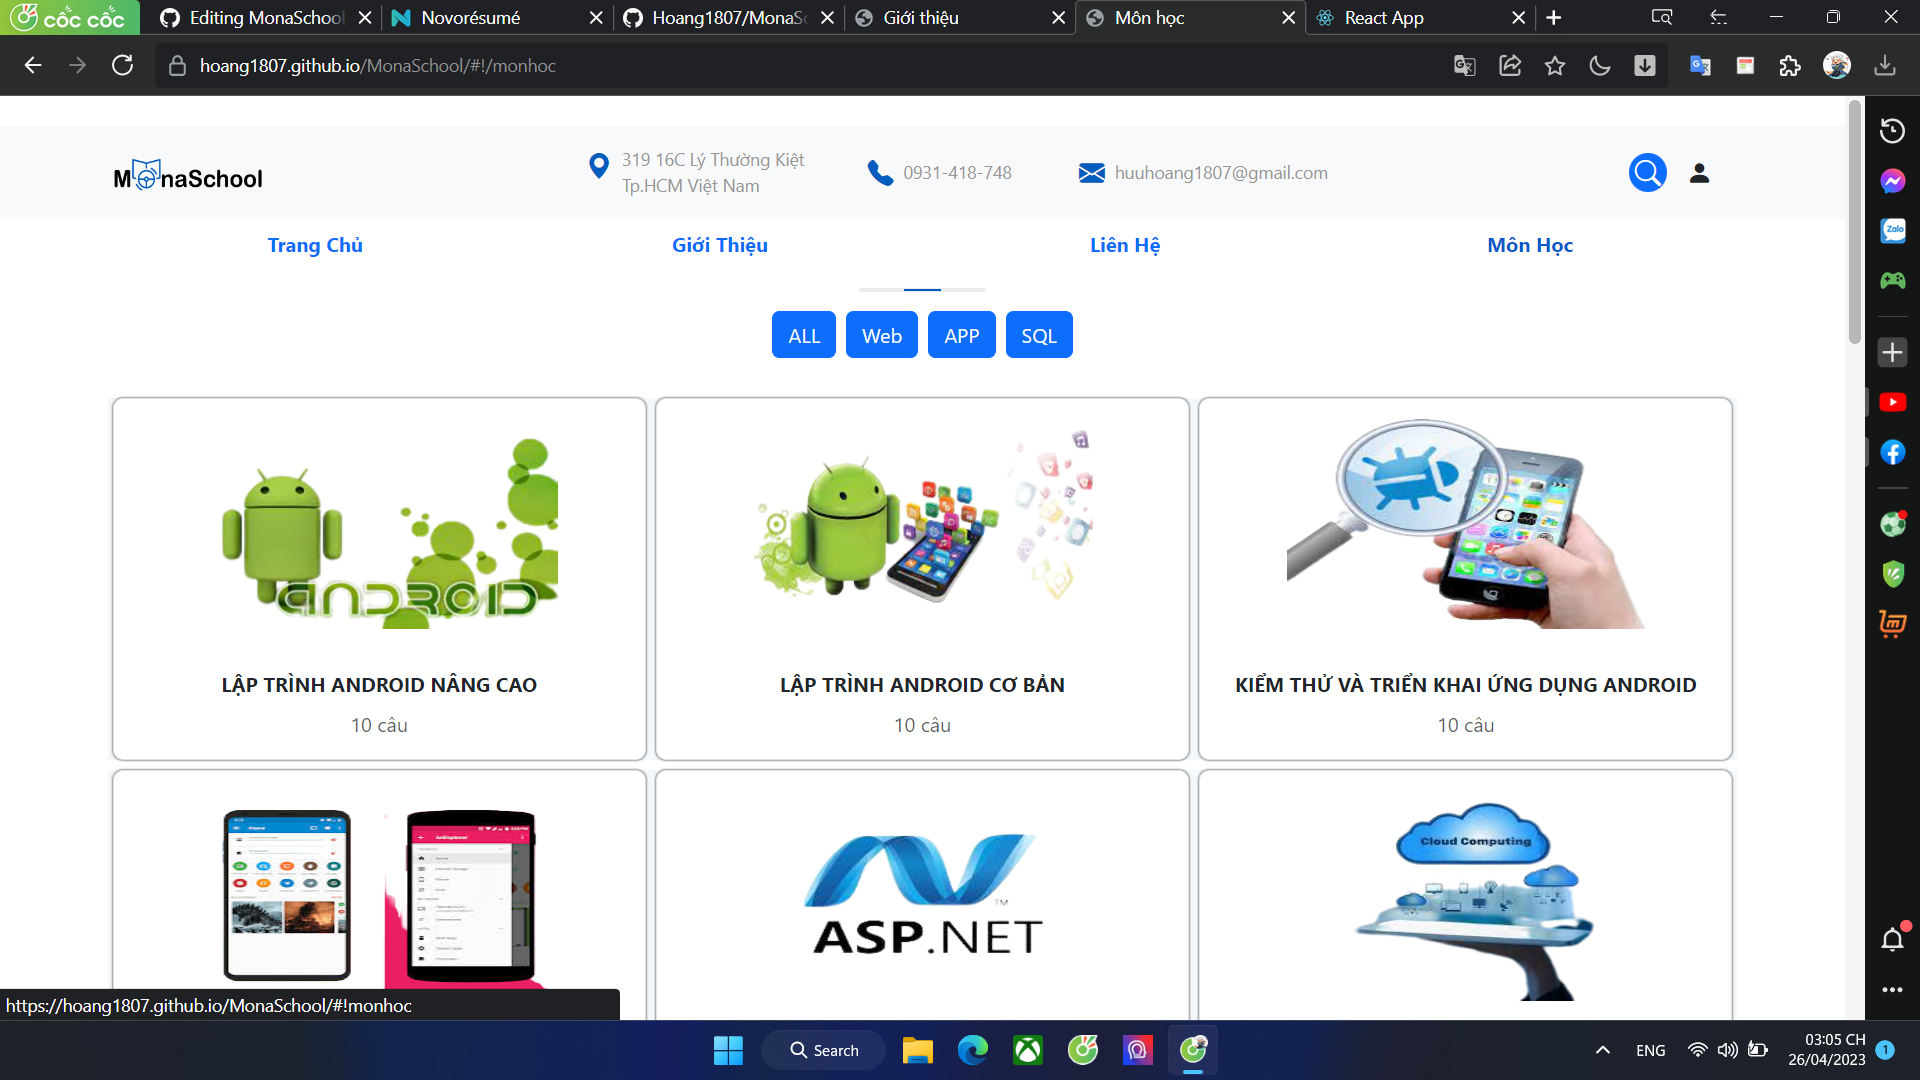Toggle dark mode with the moon icon
Viewport: 1920px width, 1080px height.
1600,65
